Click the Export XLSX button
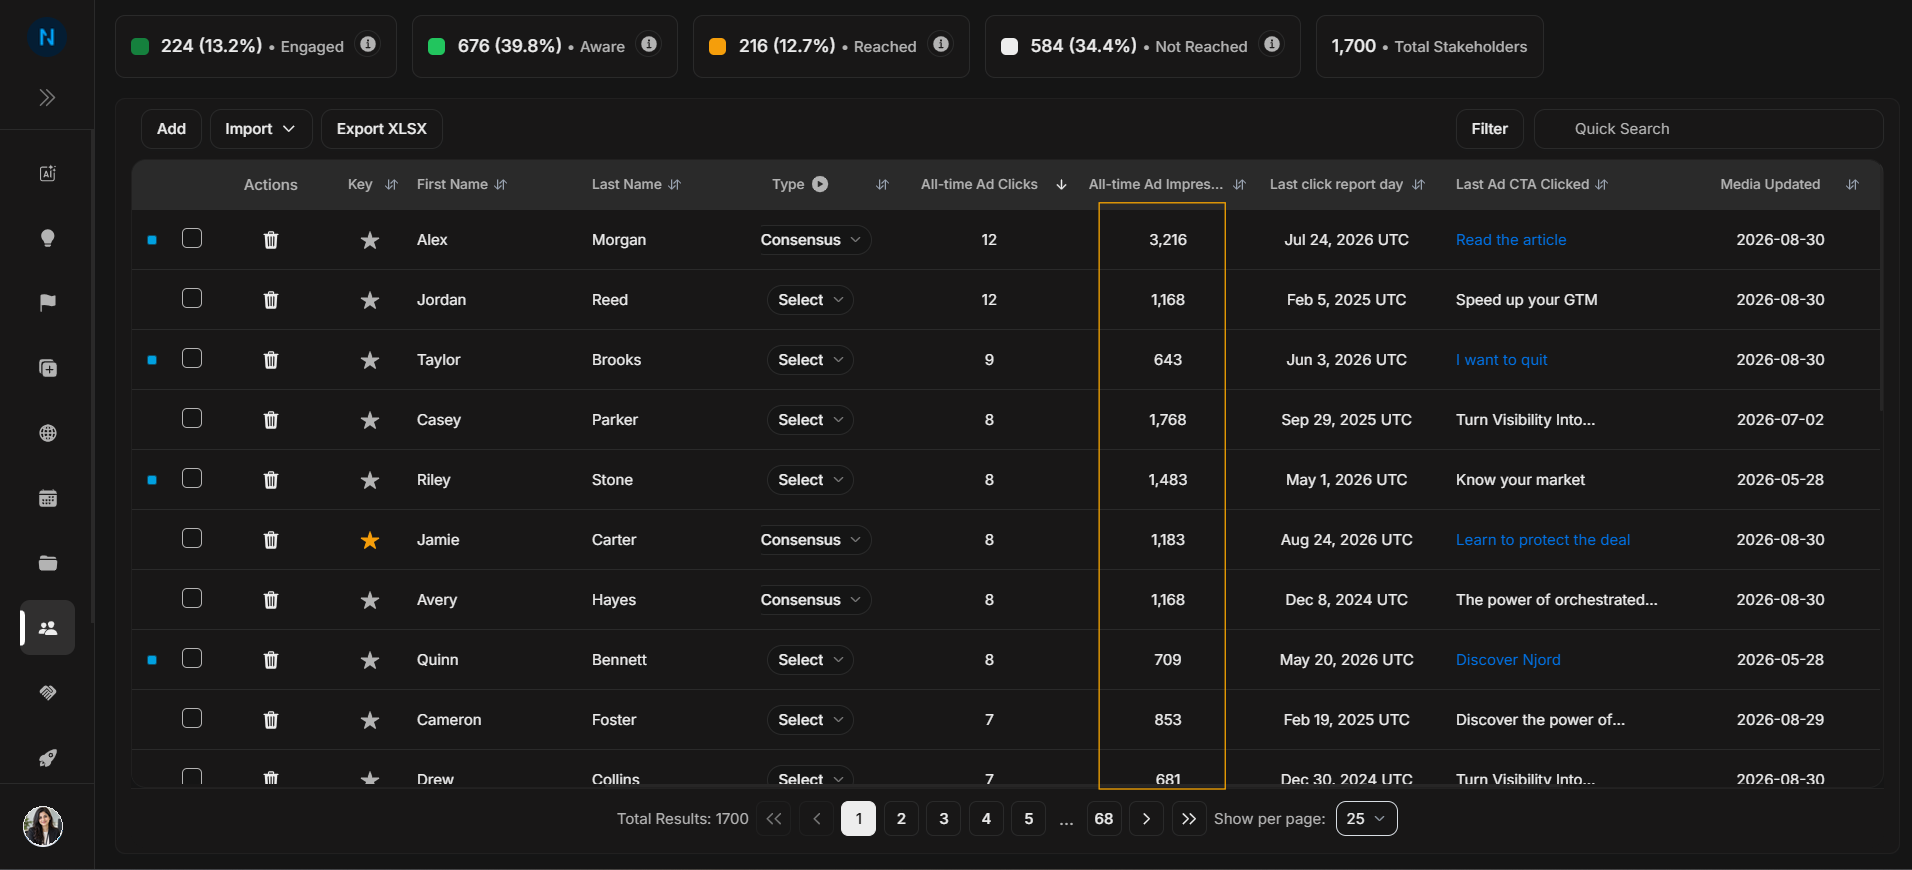 (382, 129)
